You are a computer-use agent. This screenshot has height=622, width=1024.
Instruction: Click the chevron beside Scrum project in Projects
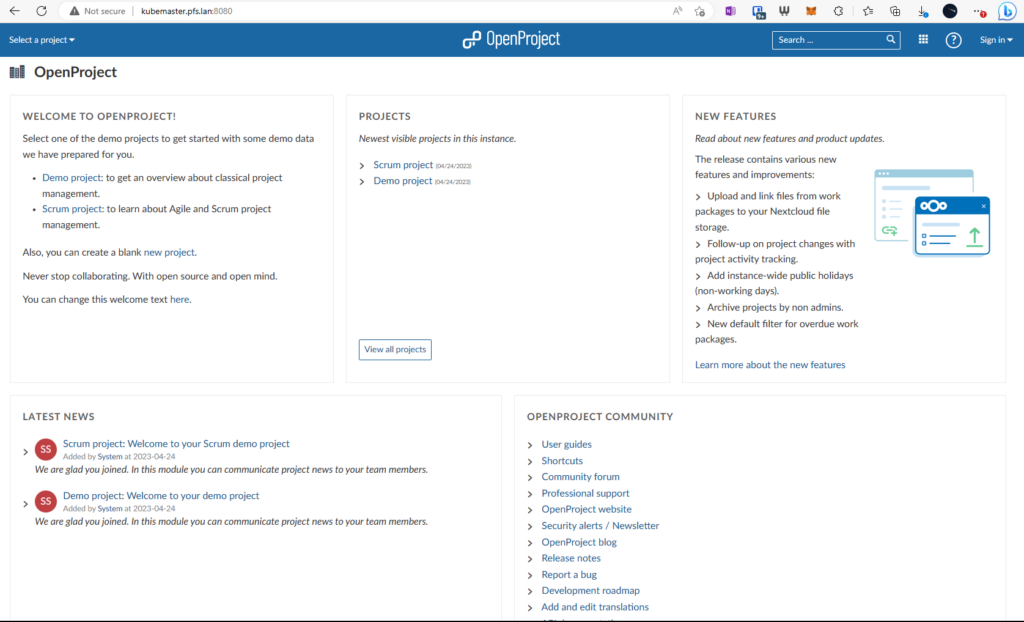click(x=362, y=166)
